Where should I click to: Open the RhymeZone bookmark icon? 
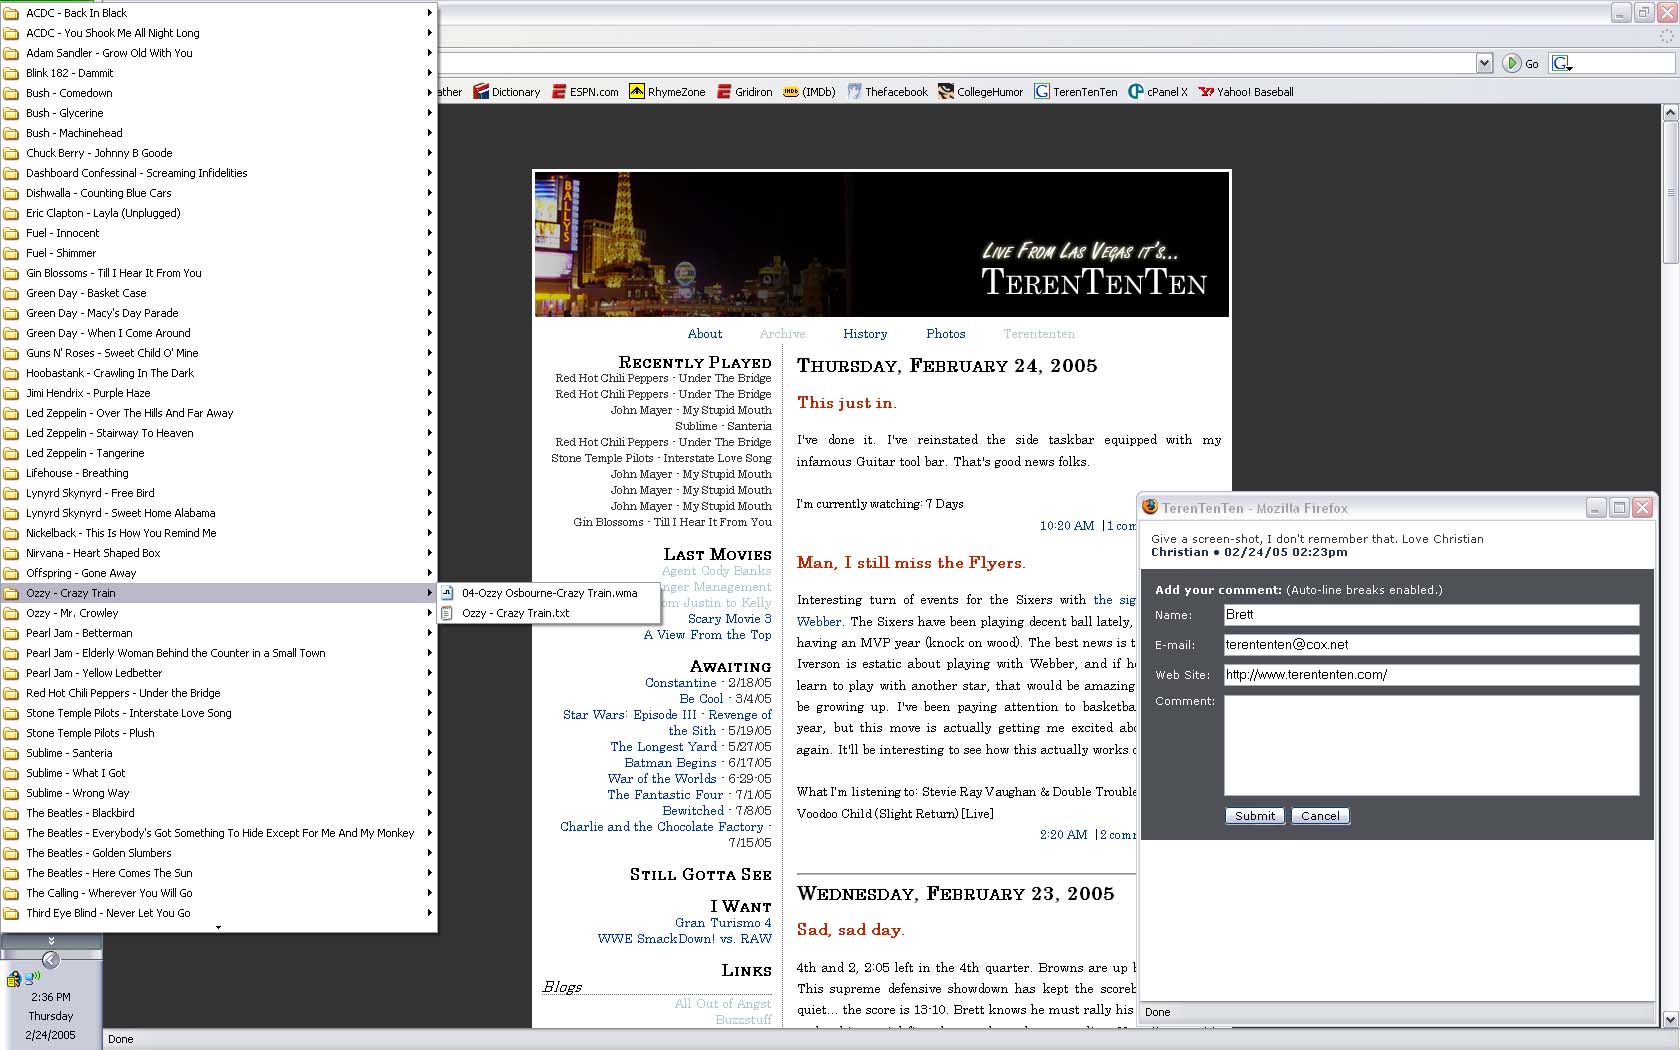tap(636, 92)
